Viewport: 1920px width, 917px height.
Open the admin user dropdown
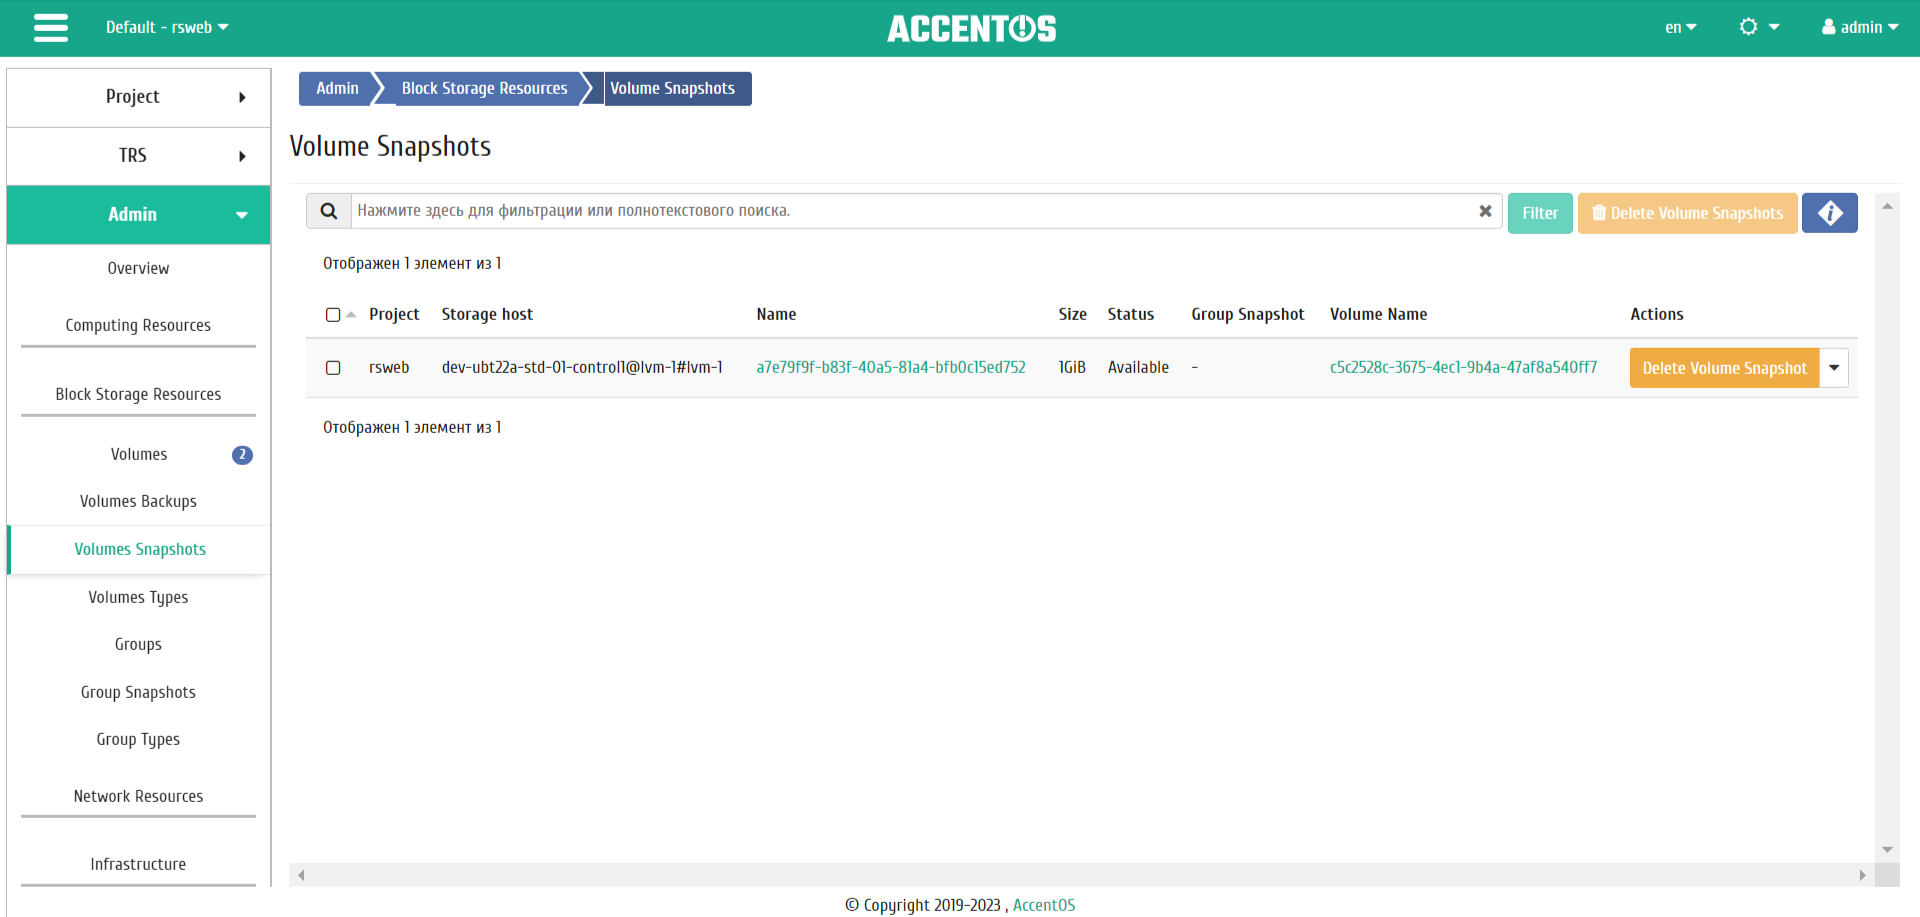point(1859,27)
